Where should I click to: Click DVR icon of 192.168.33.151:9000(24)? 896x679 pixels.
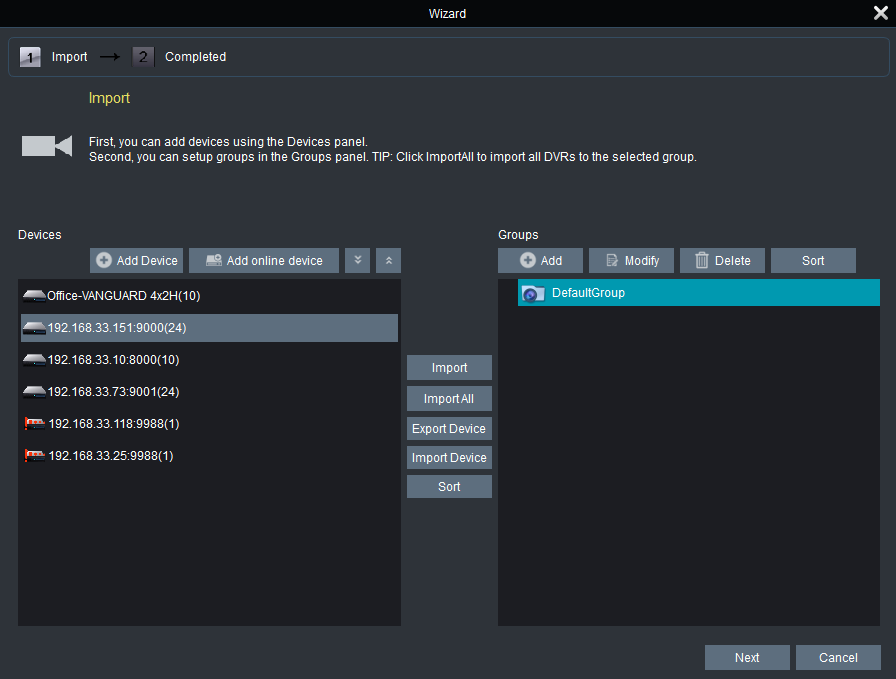point(34,328)
